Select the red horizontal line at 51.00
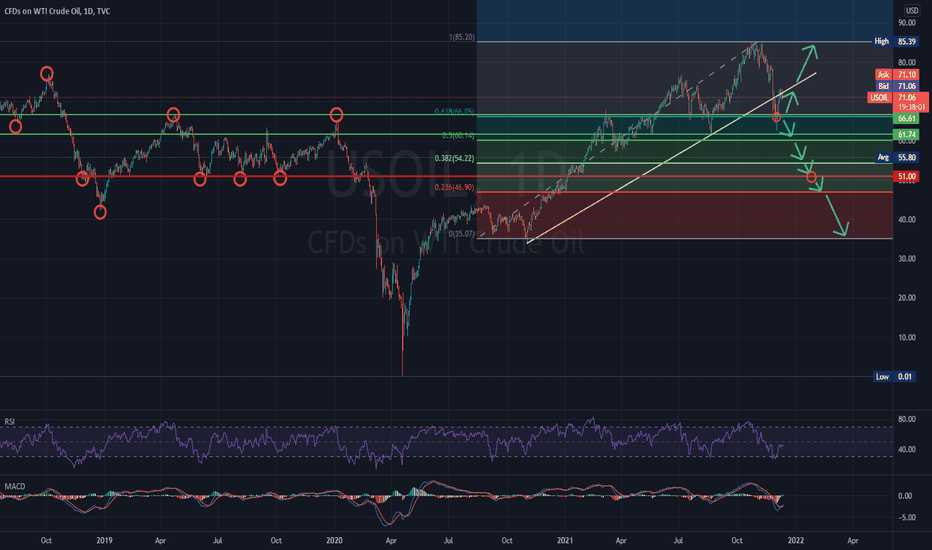Viewport: 932px width, 550px height. coord(446,177)
